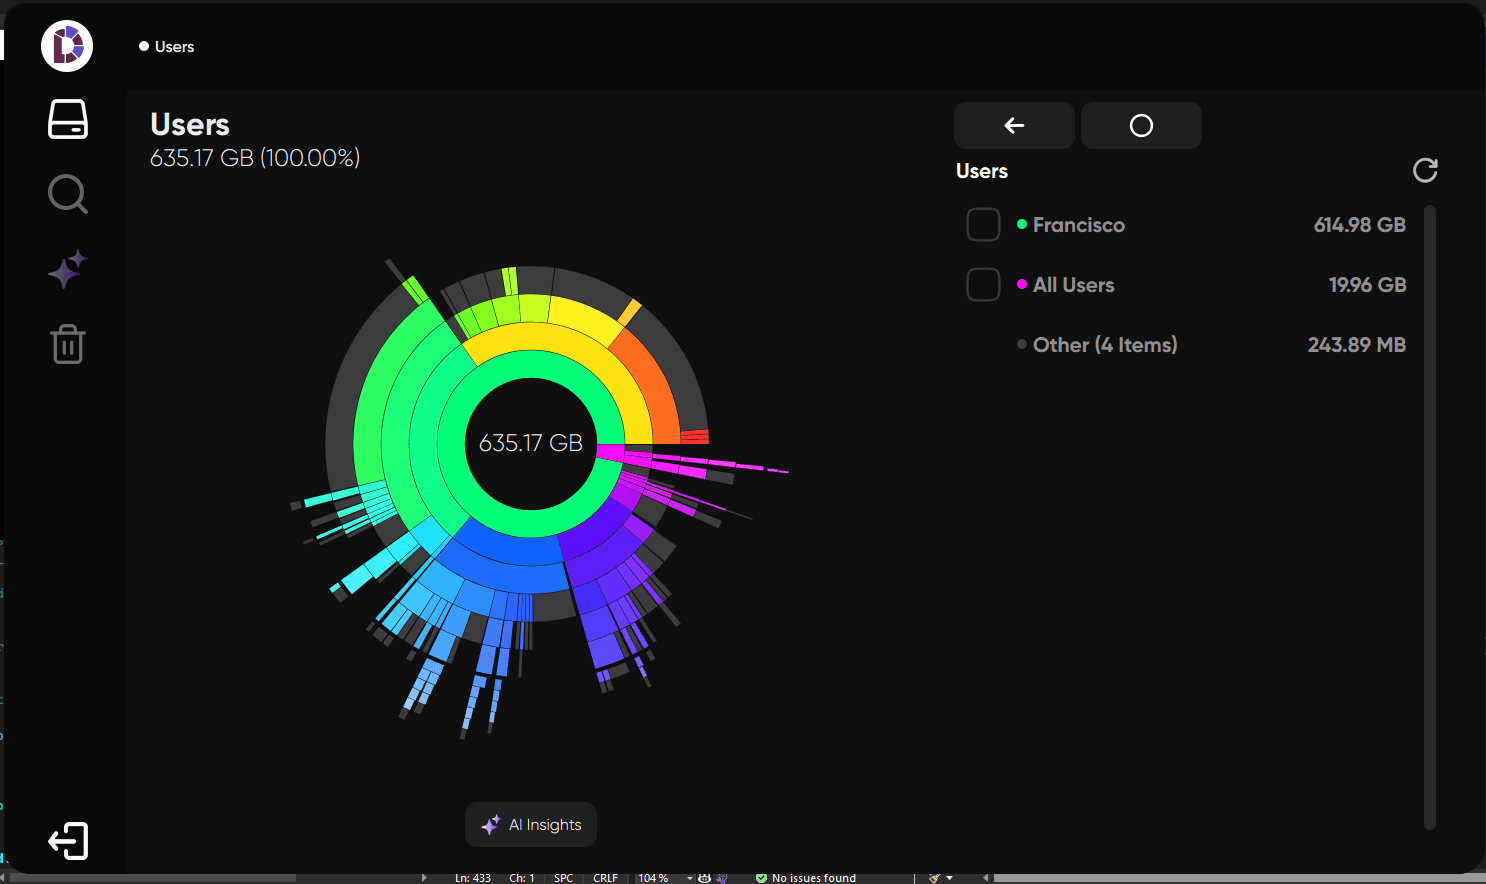
Task: Click the Ch: 1 status bar entry
Action: click(522, 878)
